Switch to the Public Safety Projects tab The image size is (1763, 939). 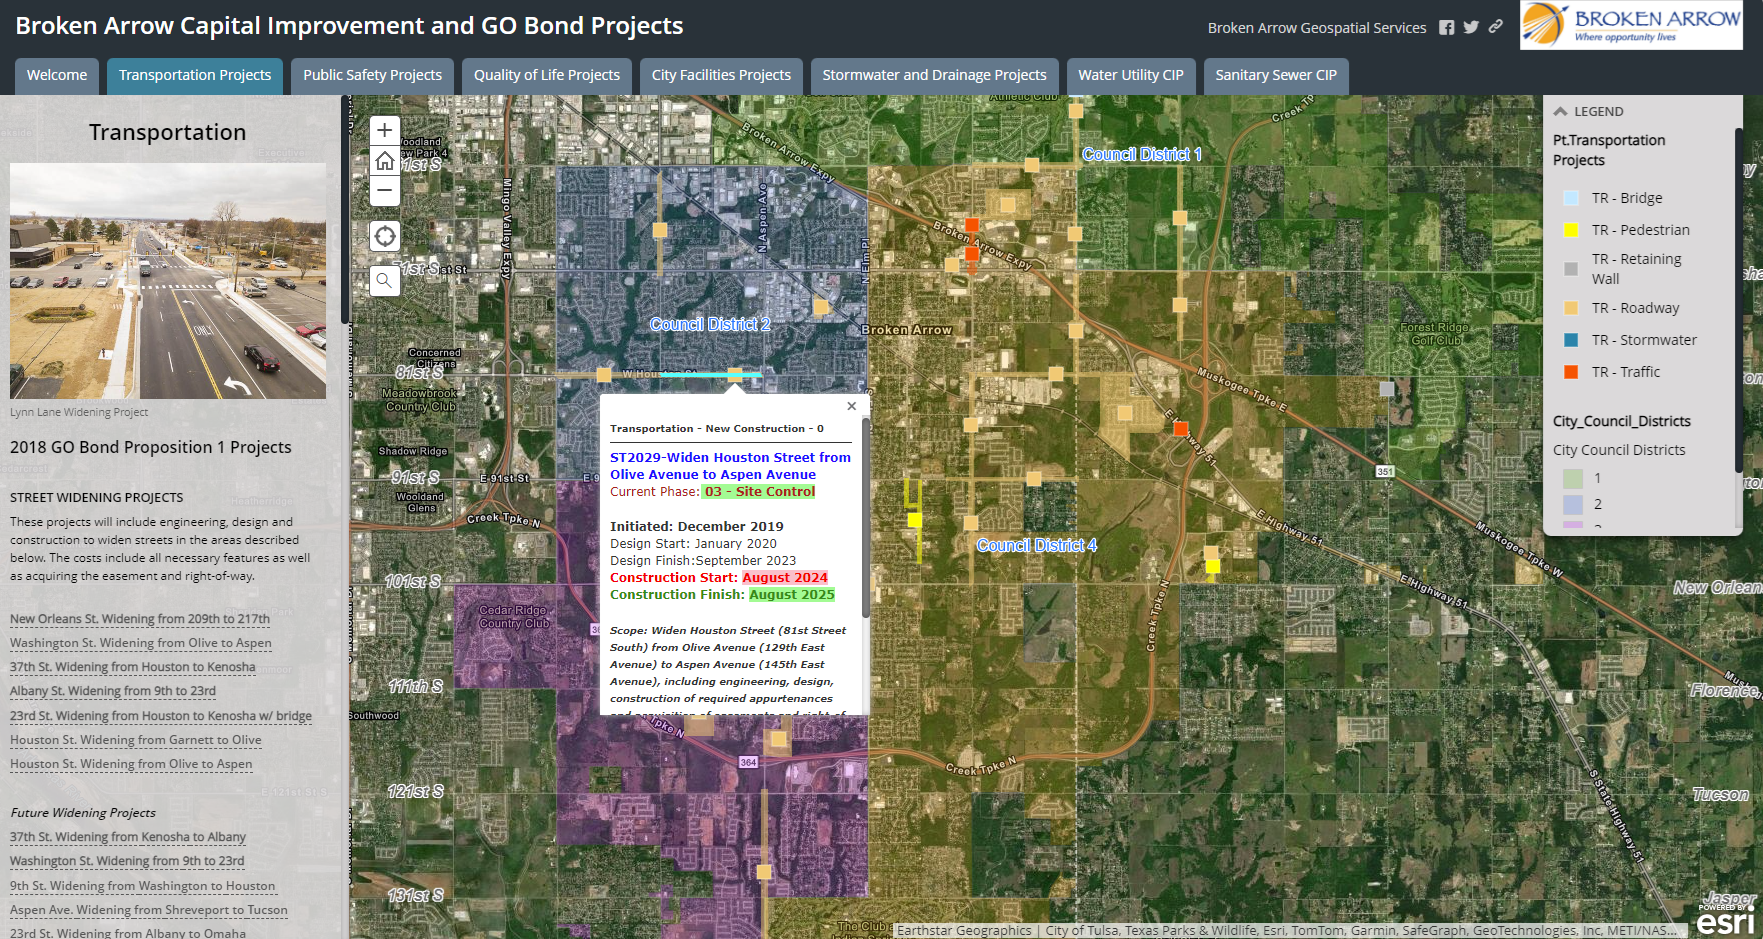(x=372, y=75)
